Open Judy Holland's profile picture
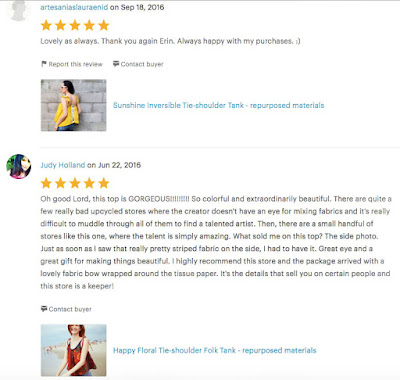 [x=19, y=166]
